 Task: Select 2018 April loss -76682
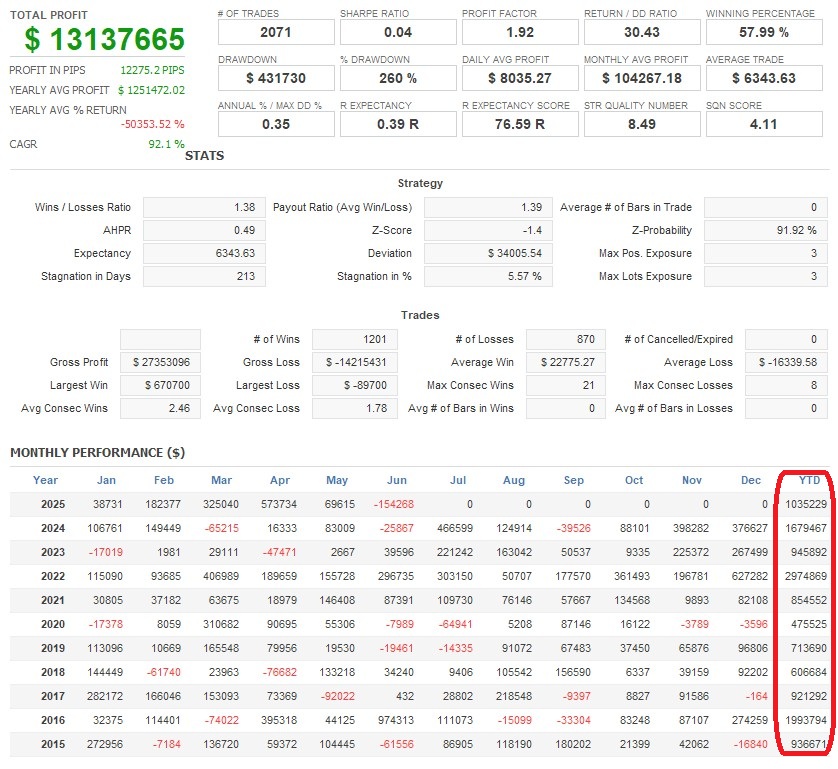[x=280, y=672]
